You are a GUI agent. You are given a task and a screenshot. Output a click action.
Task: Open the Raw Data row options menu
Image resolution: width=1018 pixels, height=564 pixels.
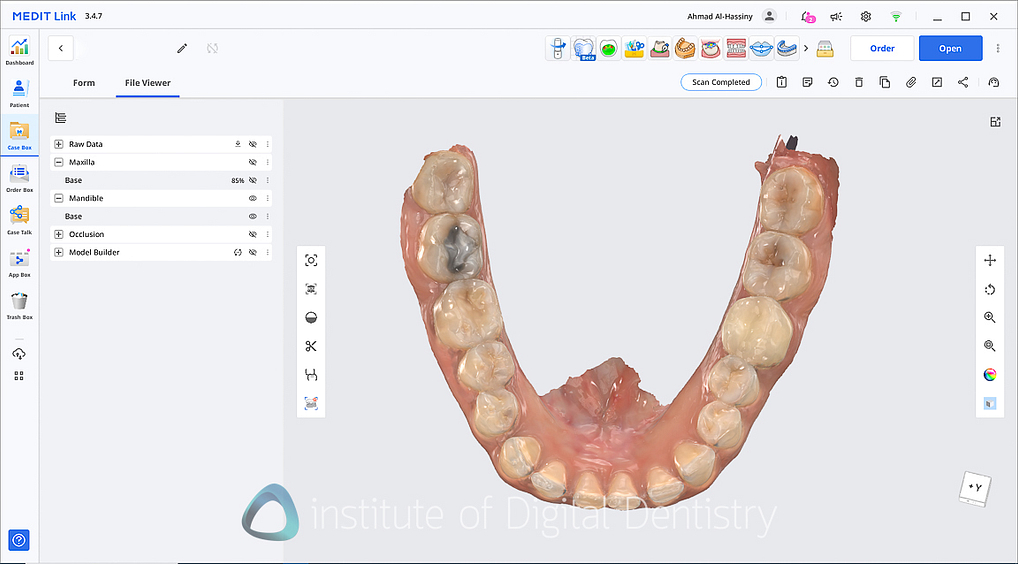point(267,144)
